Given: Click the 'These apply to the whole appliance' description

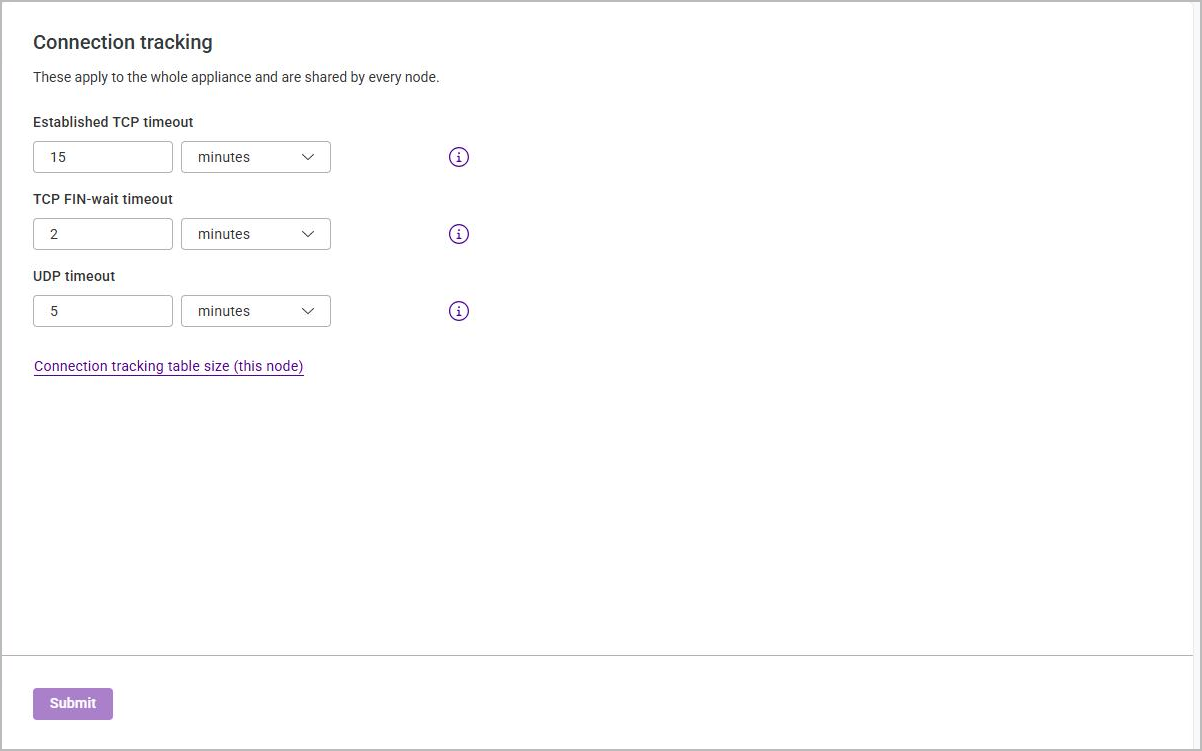Looking at the screenshot, I should (x=236, y=77).
